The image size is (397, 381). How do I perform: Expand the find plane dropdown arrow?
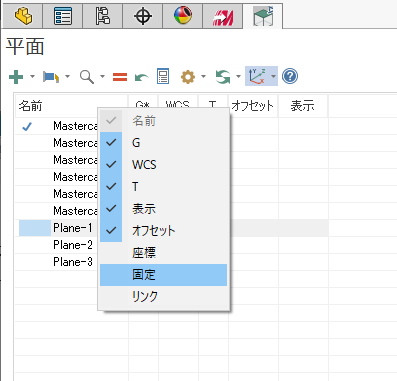102,77
